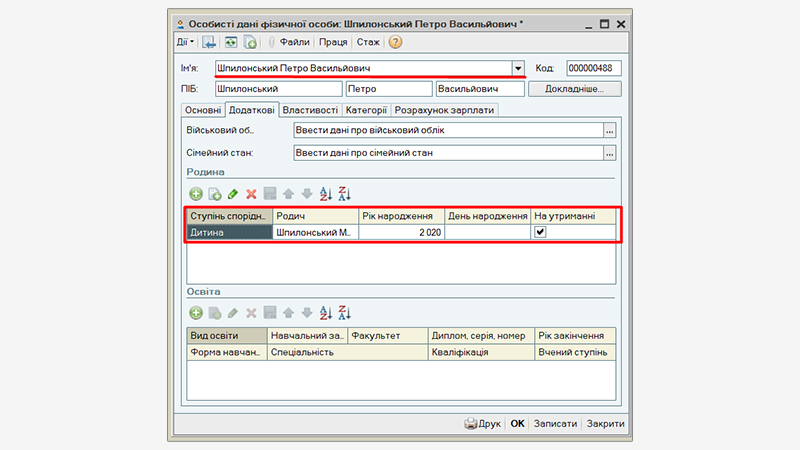
Task: Sort Освіта table ascending with A-Z icon
Action: pyautogui.click(x=326, y=313)
